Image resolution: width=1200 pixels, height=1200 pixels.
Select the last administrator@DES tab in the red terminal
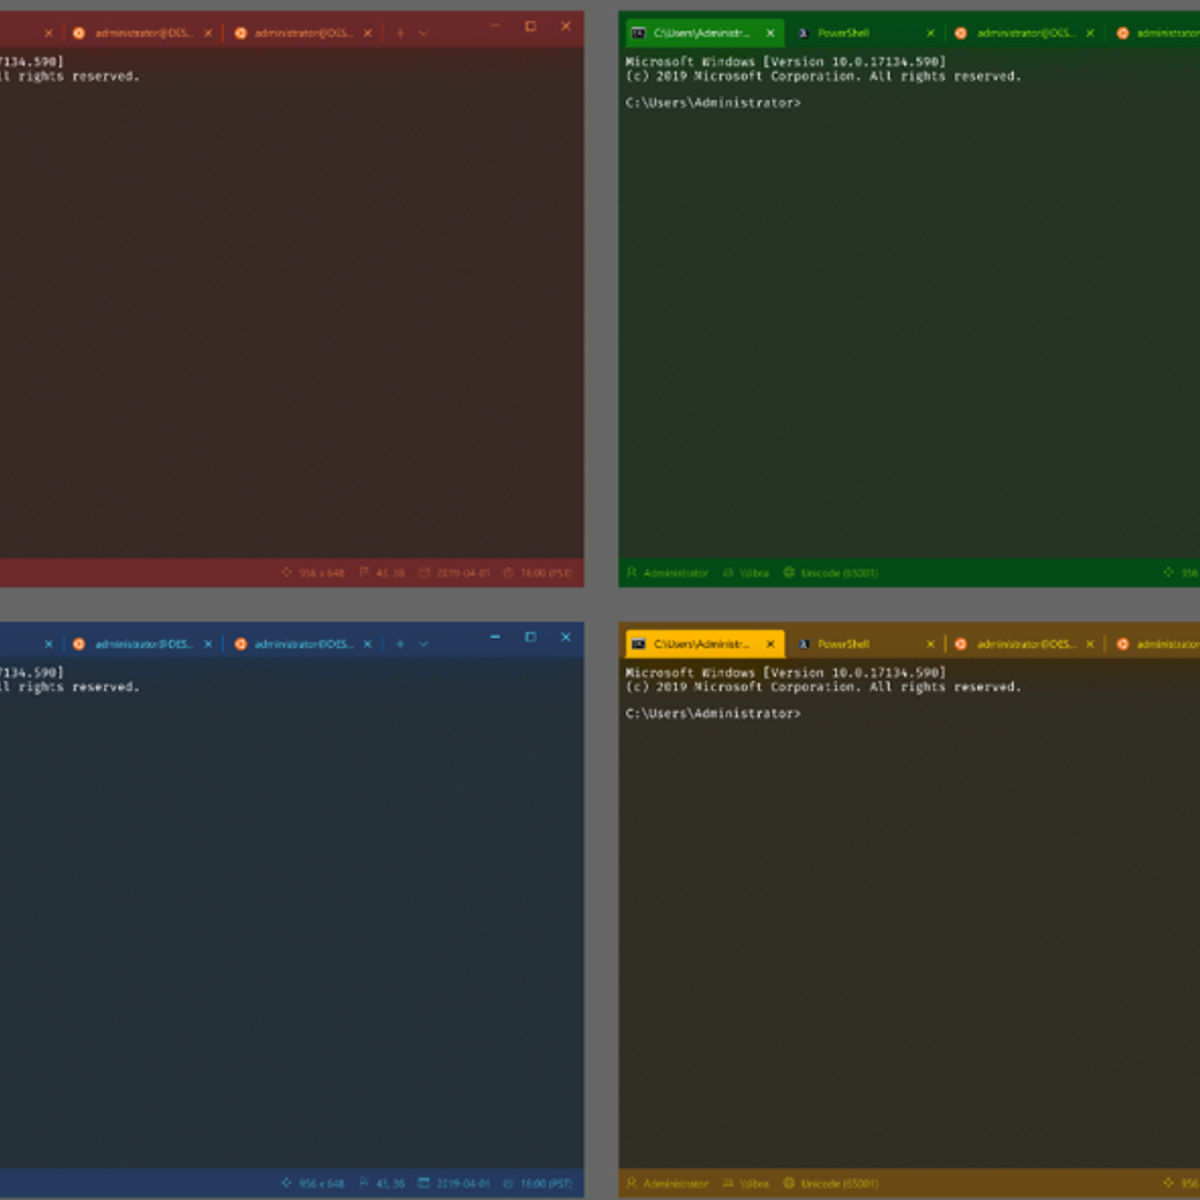(x=303, y=33)
